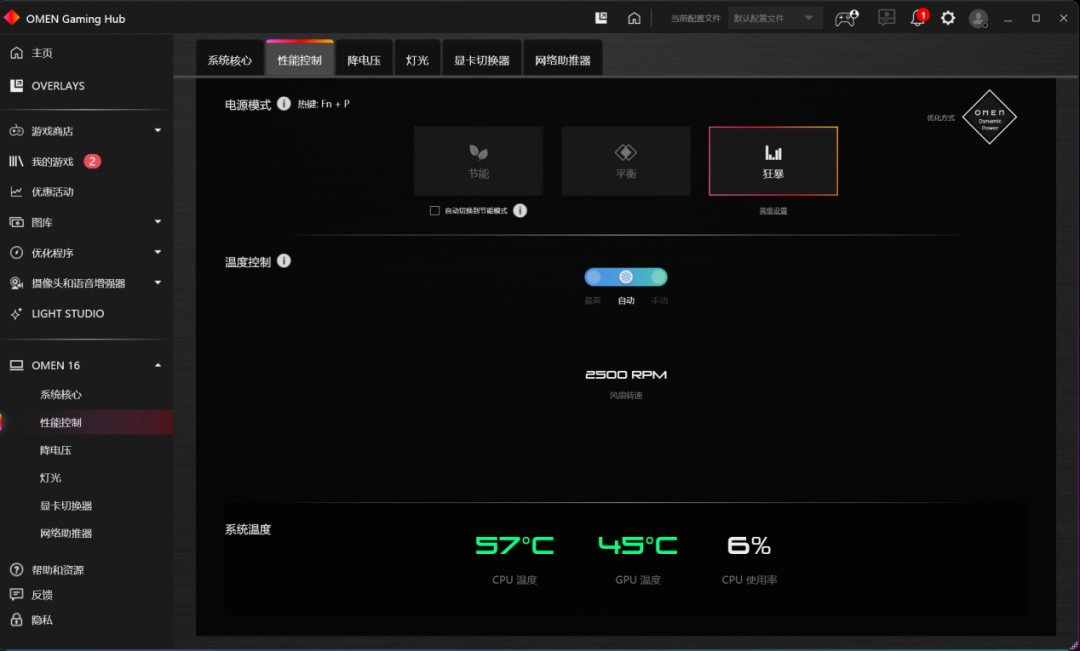Image resolution: width=1080 pixels, height=651 pixels.
Task: Open the 高级设置 link under 狂暴
Action: [x=773, y=211]
